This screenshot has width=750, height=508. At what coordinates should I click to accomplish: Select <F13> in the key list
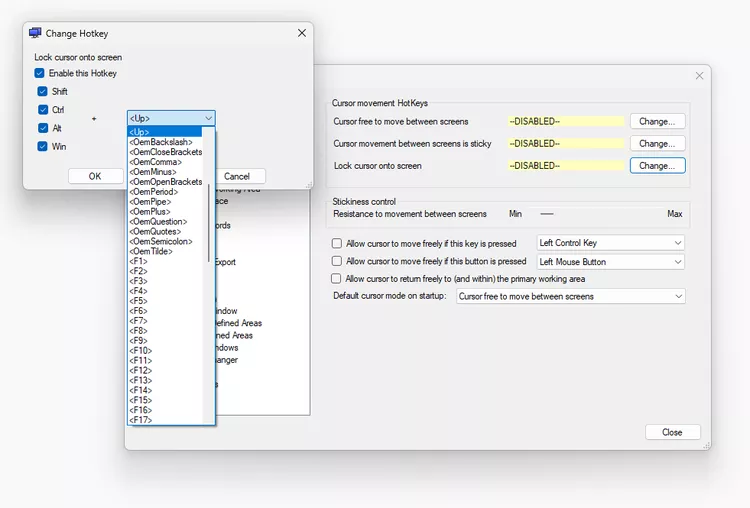click(x=165, y=380)
